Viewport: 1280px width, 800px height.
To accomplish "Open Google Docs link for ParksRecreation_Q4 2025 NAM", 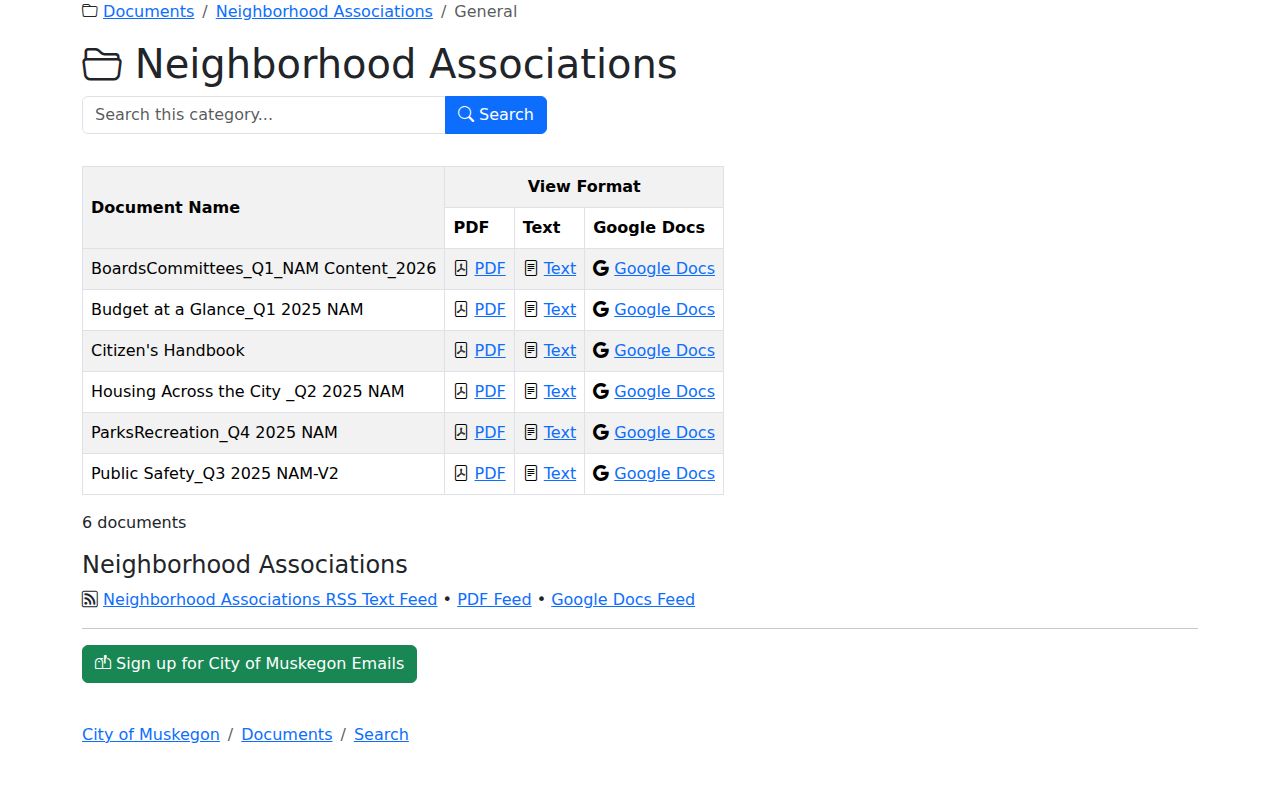I will point(664,432).
